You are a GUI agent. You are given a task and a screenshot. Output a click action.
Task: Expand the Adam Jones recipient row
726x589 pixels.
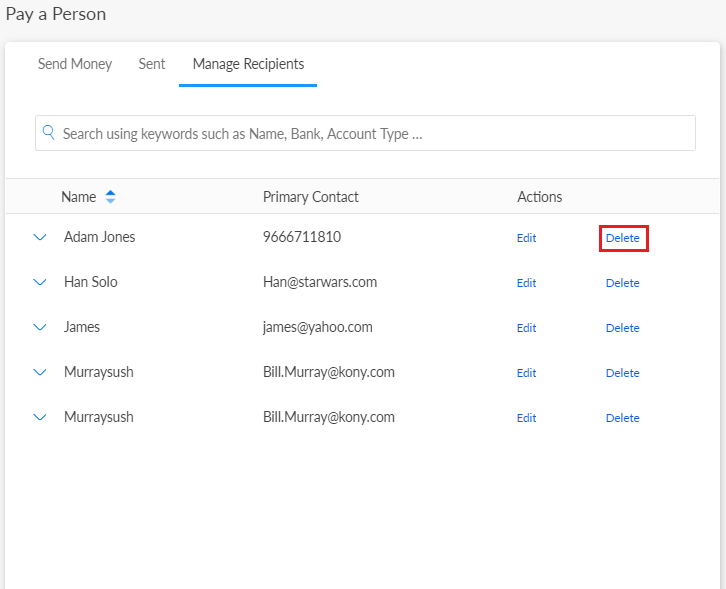click(40, 238)
